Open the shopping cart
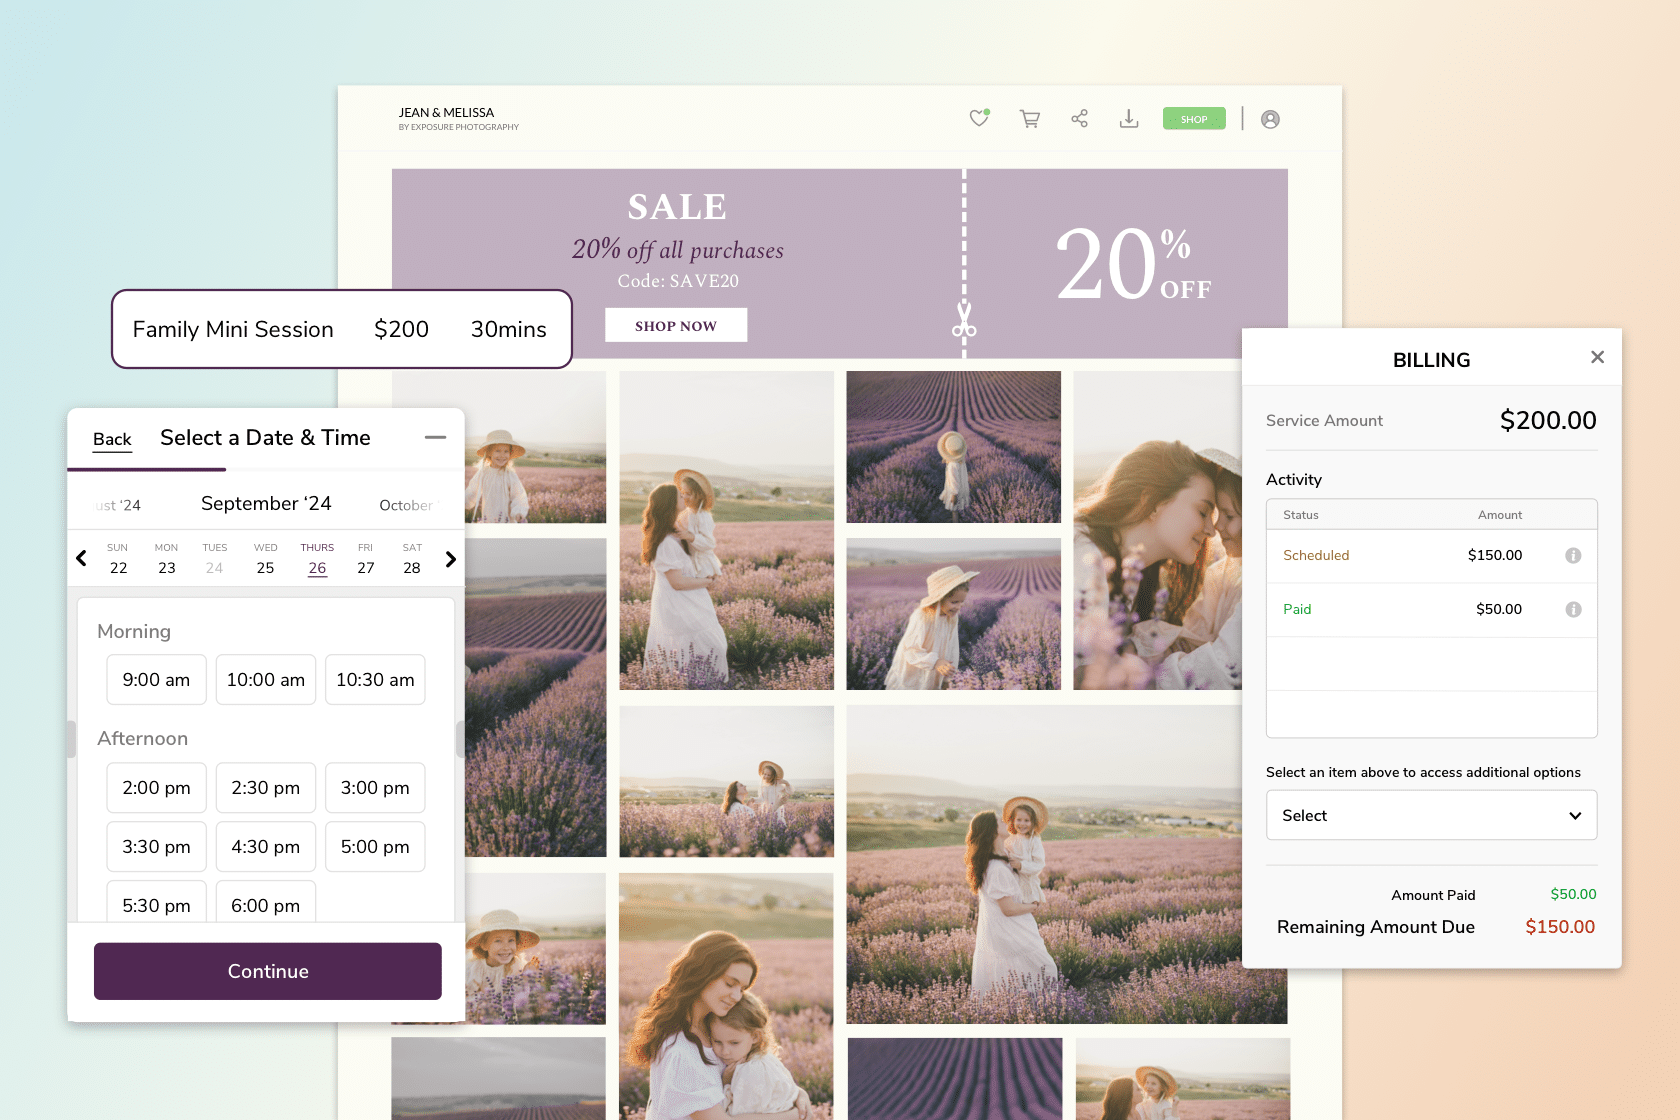This screenshot has width=1680, height=1120. (x=1029, y=119)
